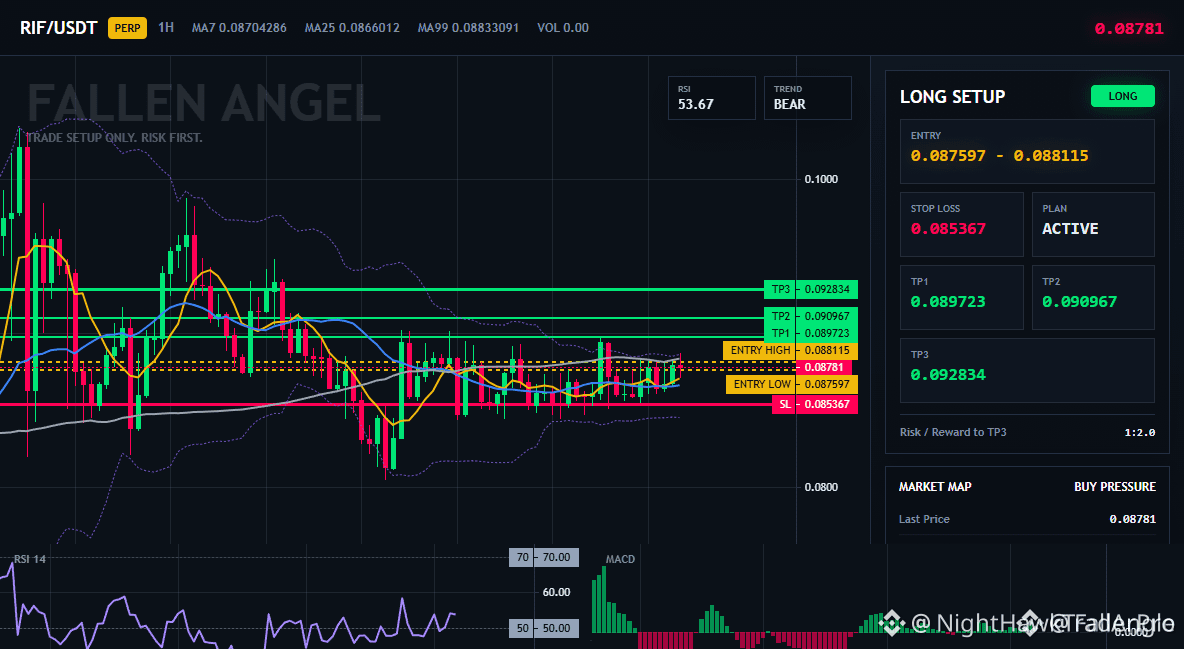1184x649 pixels.
Task: Click the RIF/USDT pair title
Action: tap(59, 28)
